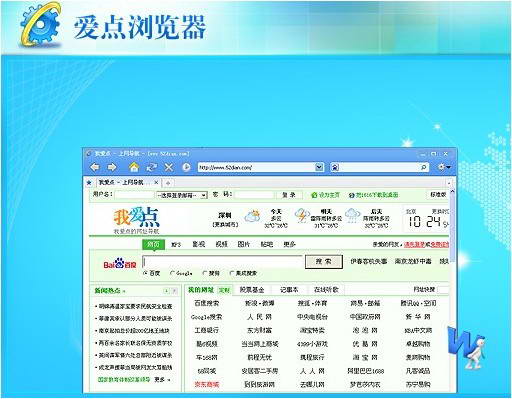Viewport: 512px width, 399px height.
Task: Click the Baidu logo beside search field
Action: [x=120, y=264]
